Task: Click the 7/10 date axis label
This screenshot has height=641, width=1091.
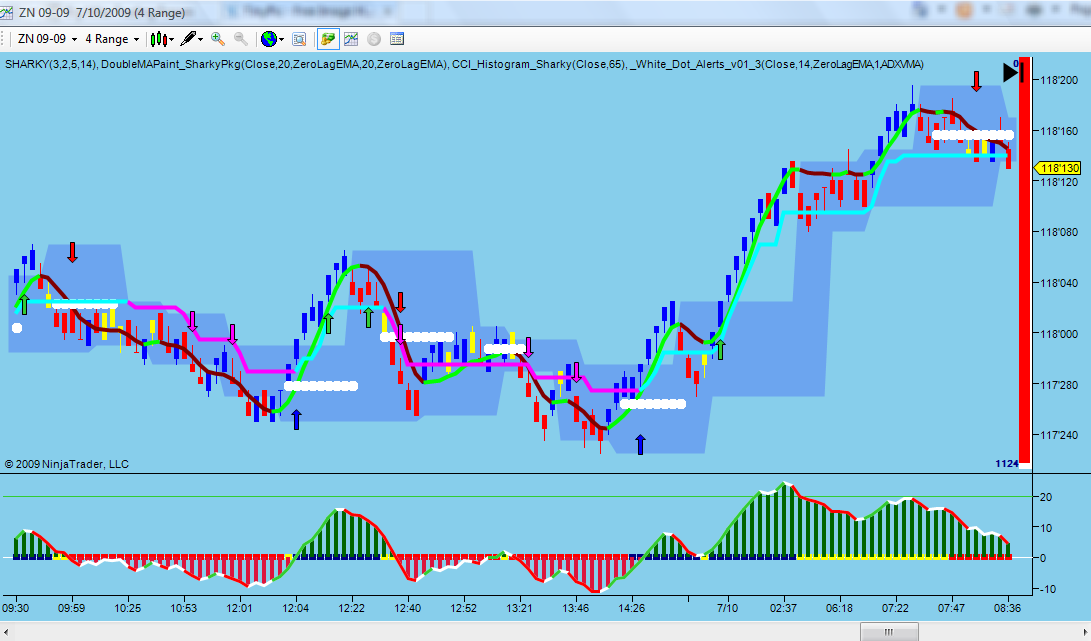Action: click(727, 608)
